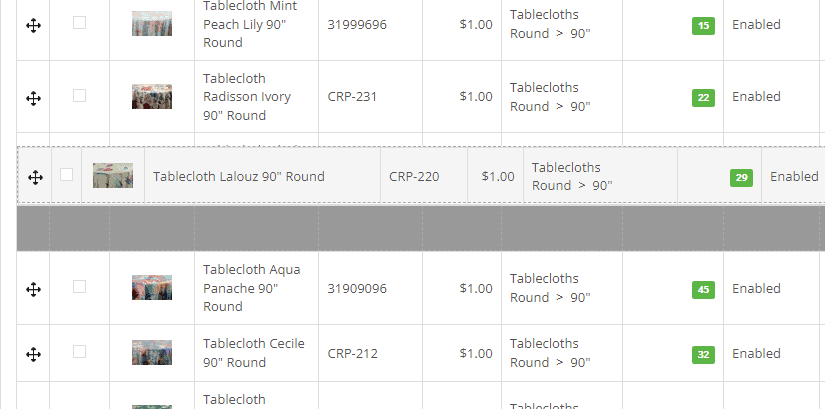Tick checkbox for Tablecloth Mint Peach Lily
Screen dimensions: 825x409
[x=79, y=23]
